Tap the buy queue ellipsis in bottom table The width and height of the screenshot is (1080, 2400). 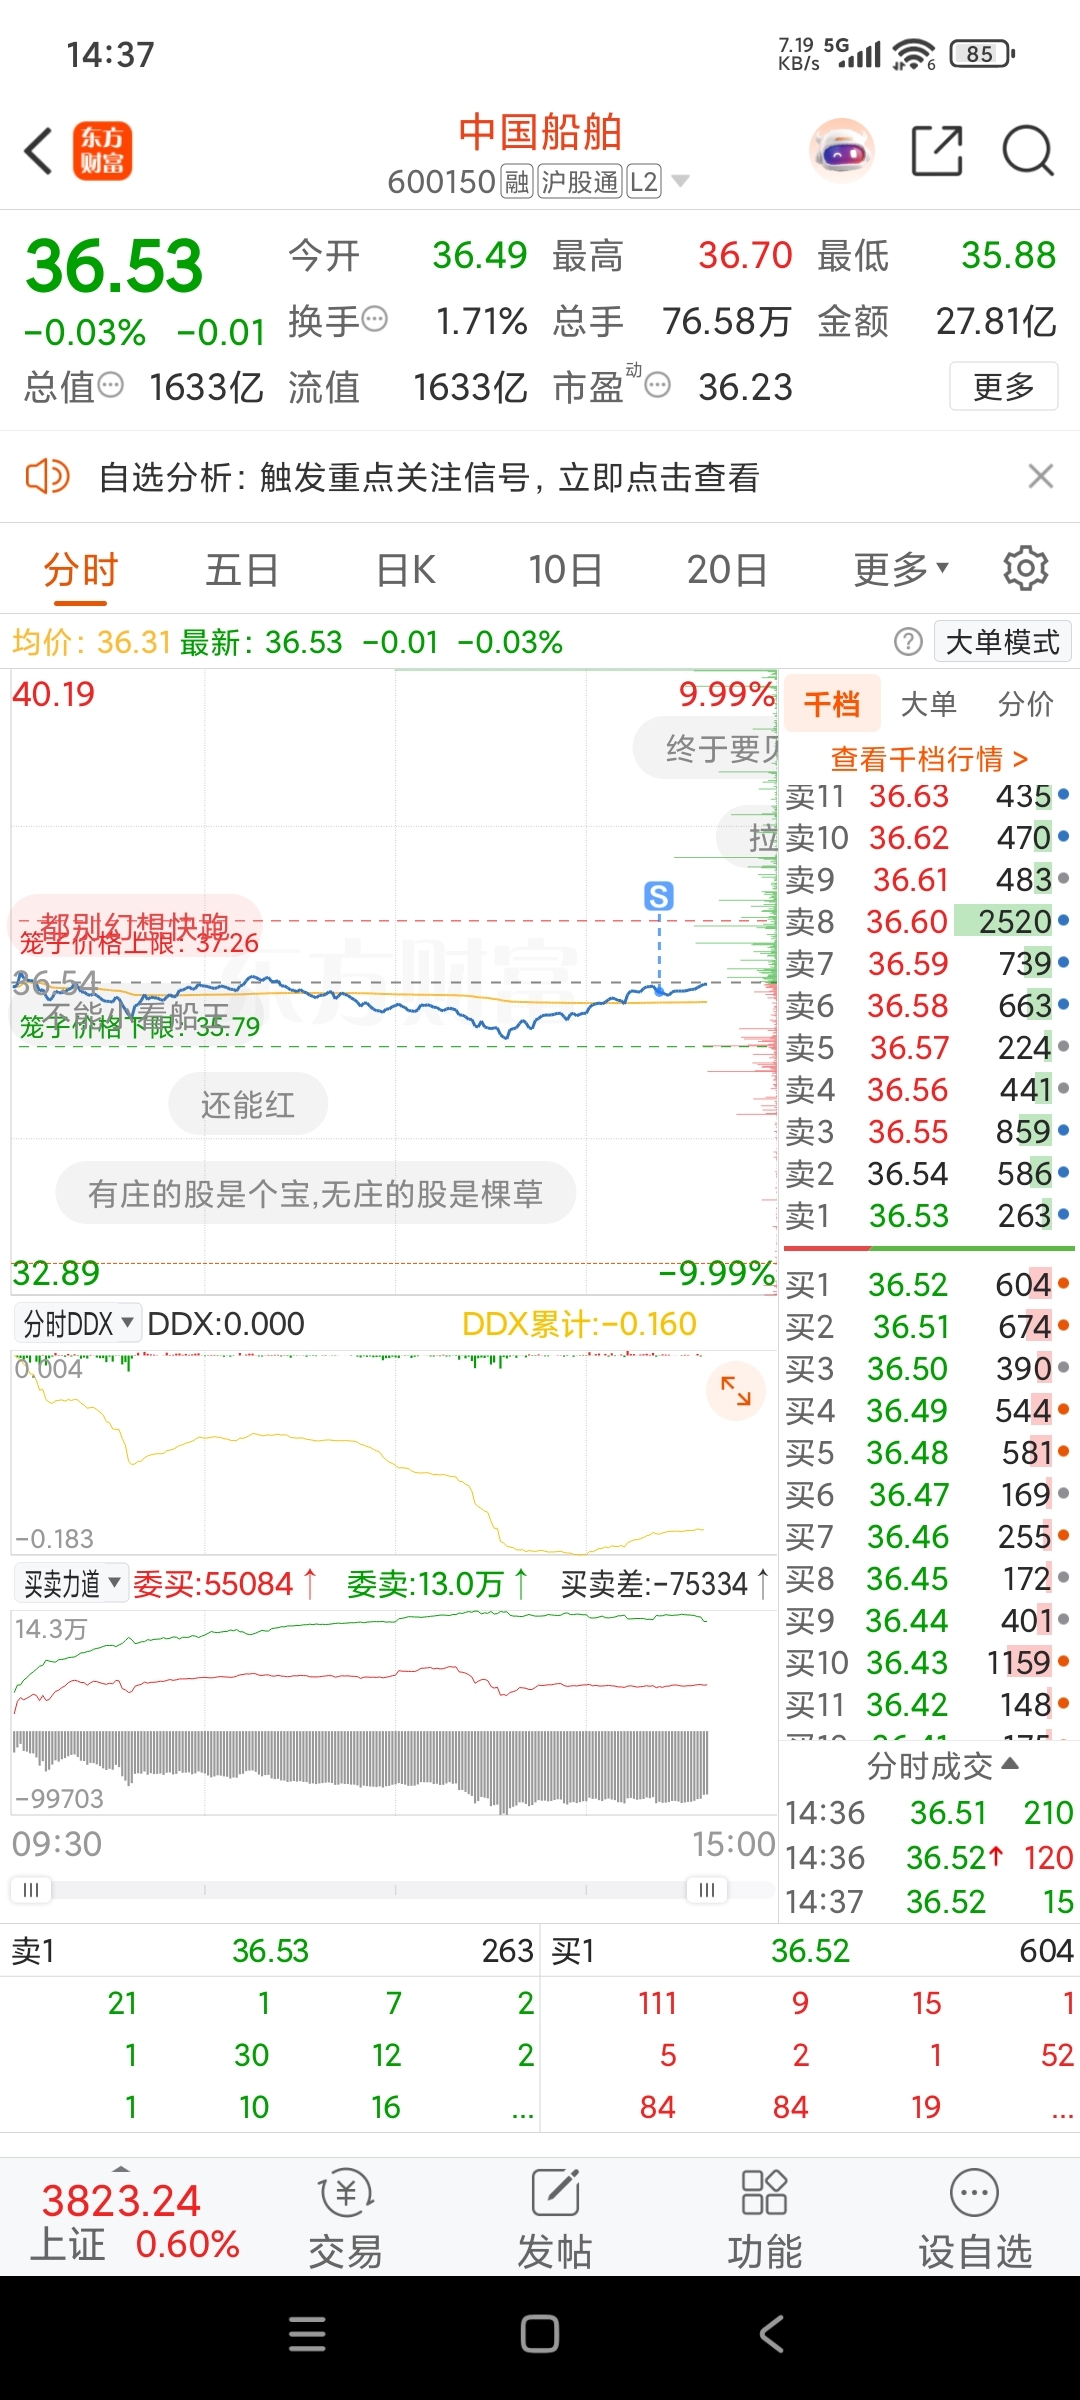[x=1062, y=2108]
